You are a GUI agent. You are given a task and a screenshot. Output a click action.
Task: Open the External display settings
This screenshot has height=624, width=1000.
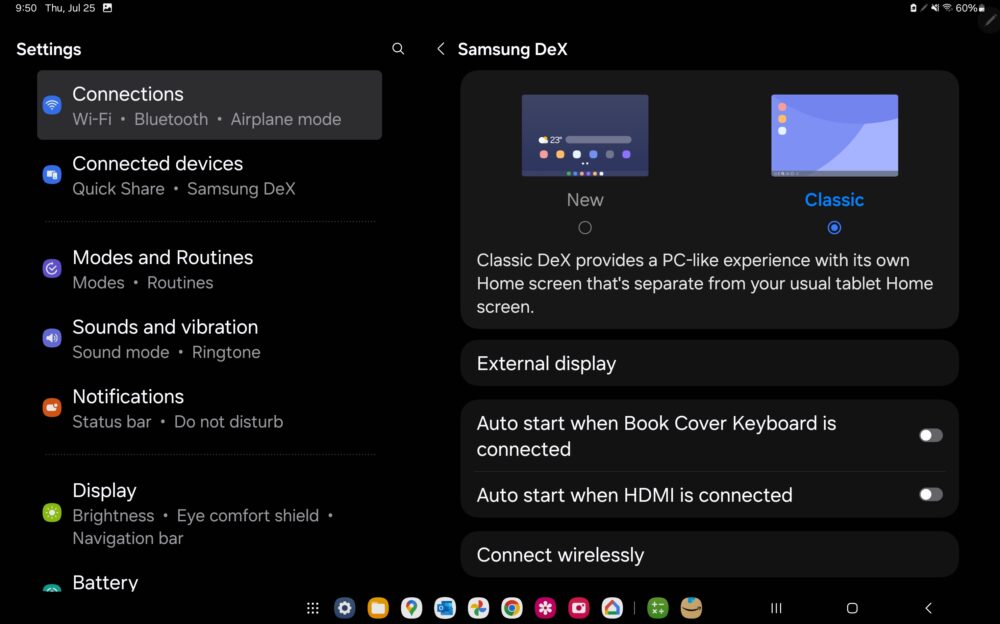click(709, 363)
